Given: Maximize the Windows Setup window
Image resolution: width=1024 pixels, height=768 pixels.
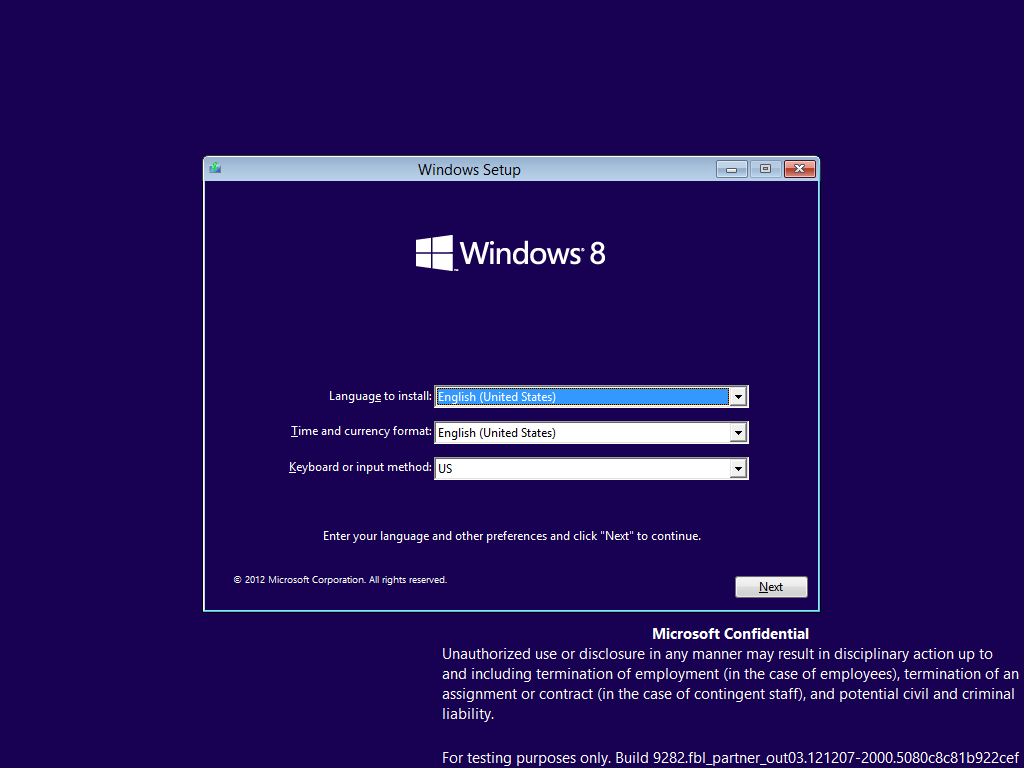Looking at the screenshot, I should tap(765, 169).
